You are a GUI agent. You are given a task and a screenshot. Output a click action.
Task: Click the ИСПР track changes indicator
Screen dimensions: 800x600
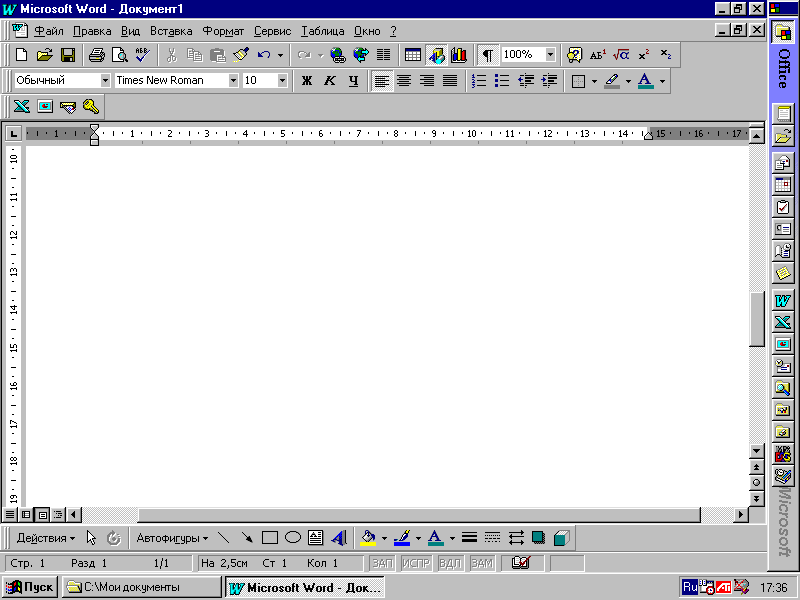pyautogui.click(x=416, y=563)
